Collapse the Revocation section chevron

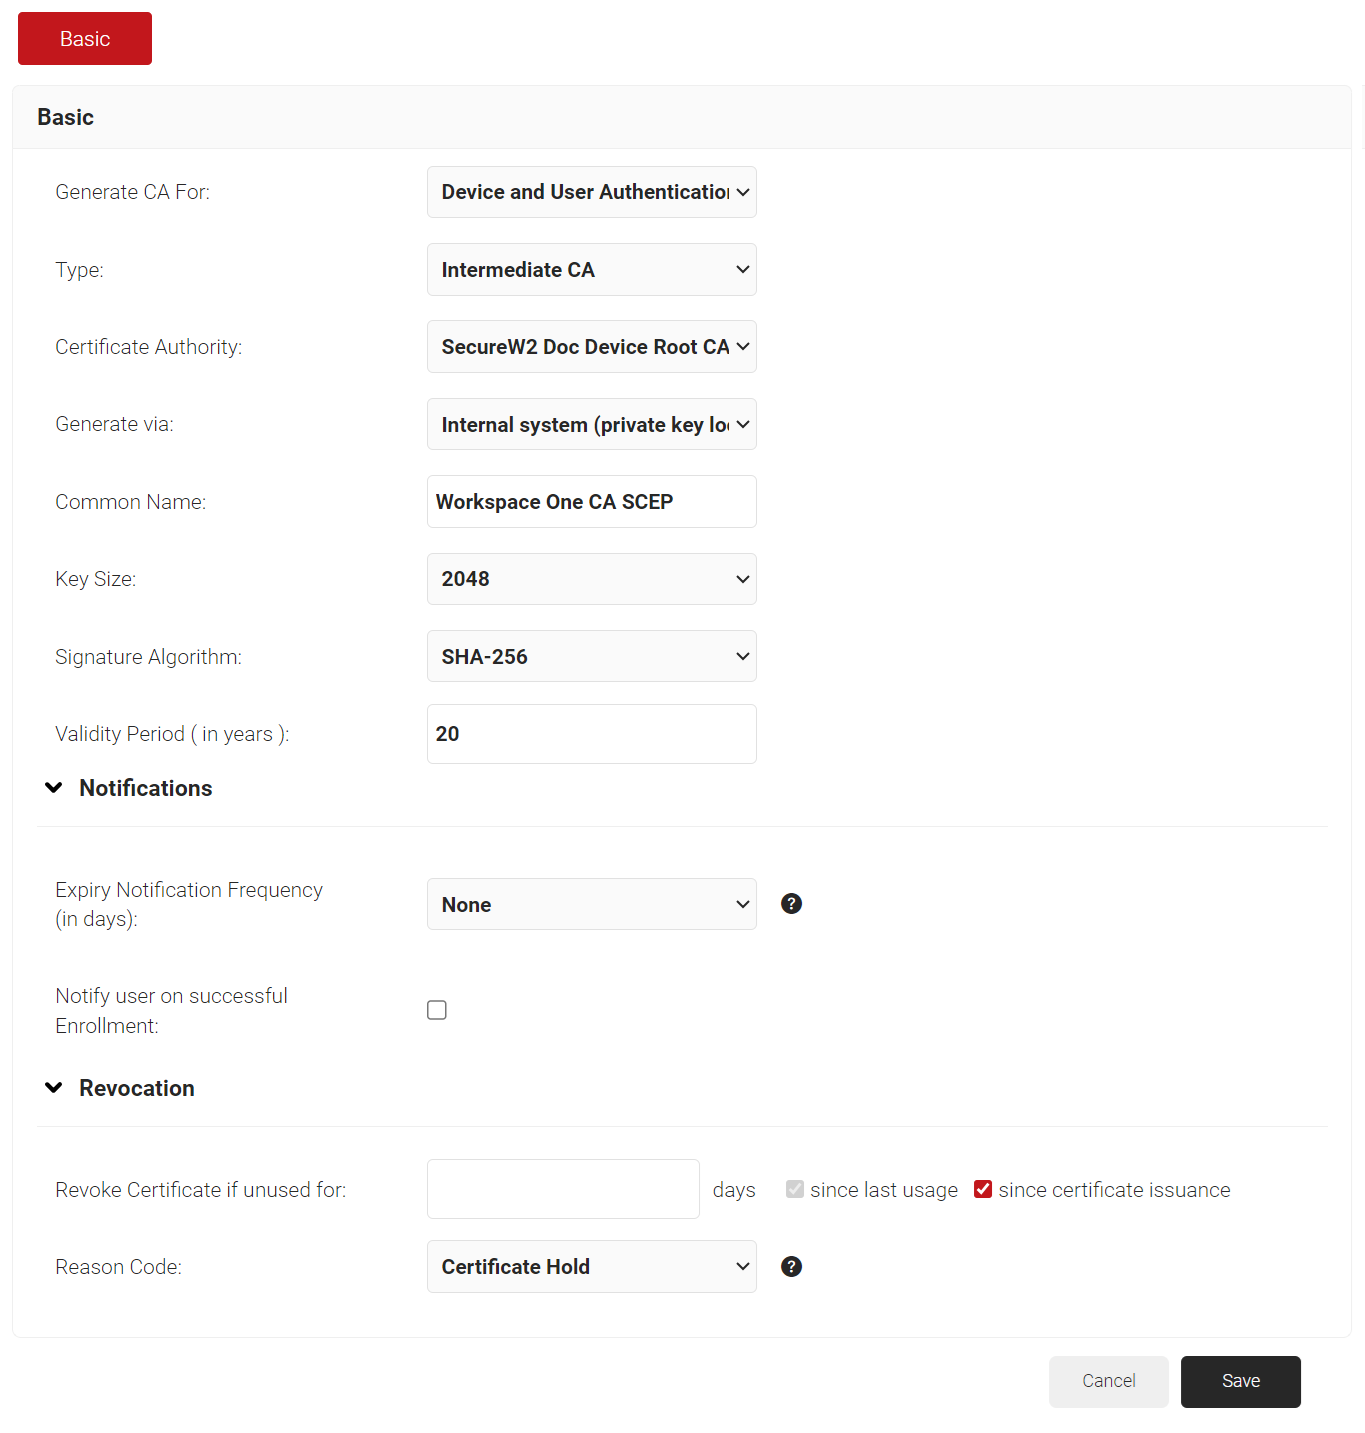click(54, 1088)
